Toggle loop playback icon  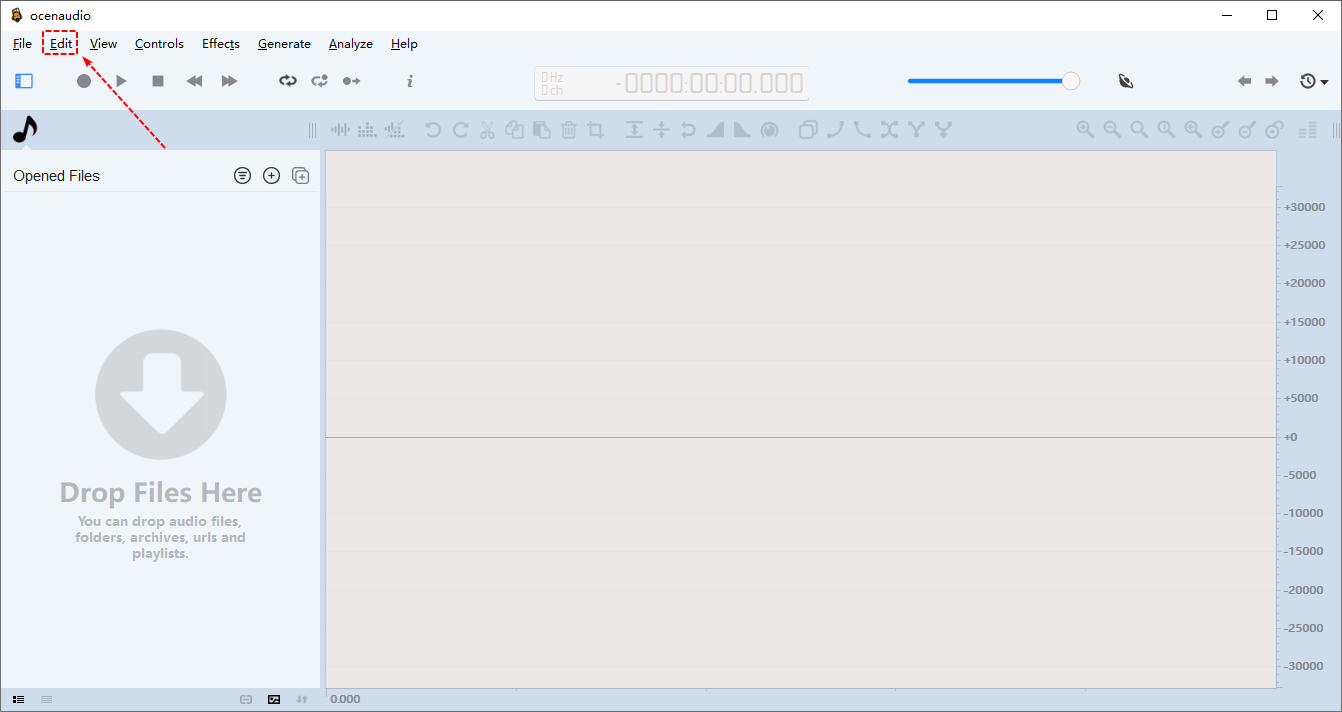[x=288, y=81]
